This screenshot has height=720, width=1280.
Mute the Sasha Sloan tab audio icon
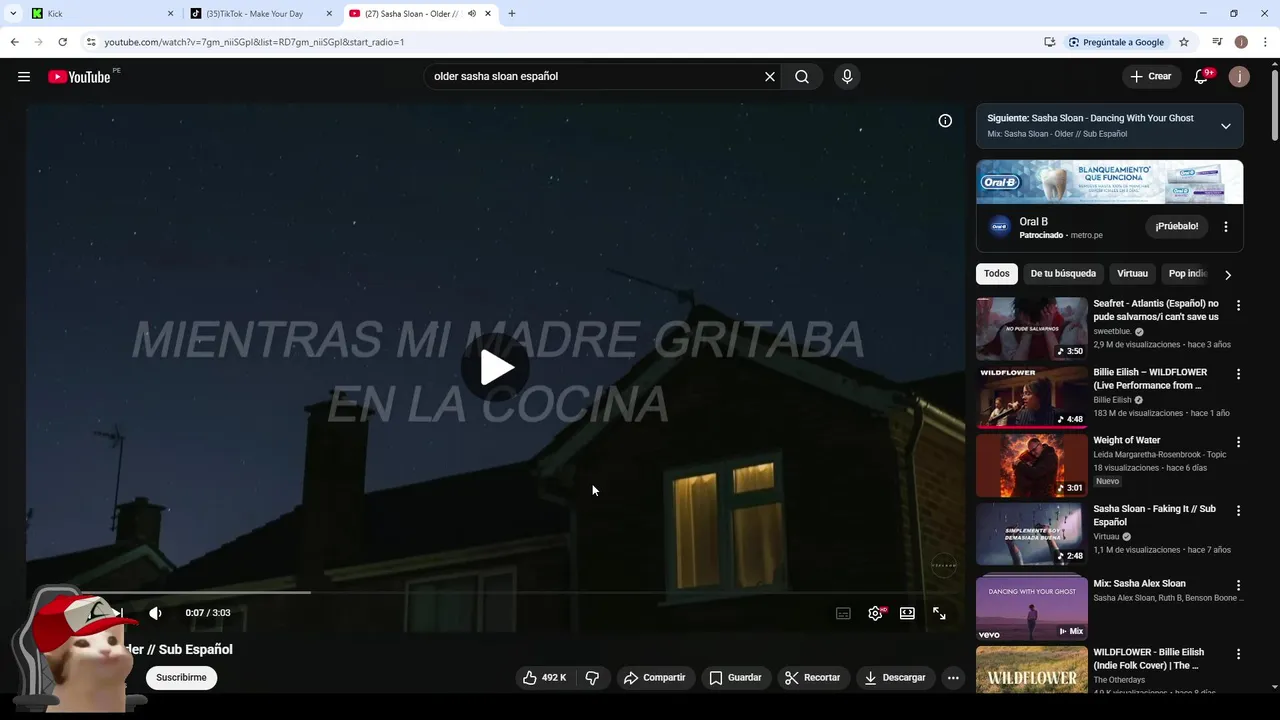pos(472,14)
